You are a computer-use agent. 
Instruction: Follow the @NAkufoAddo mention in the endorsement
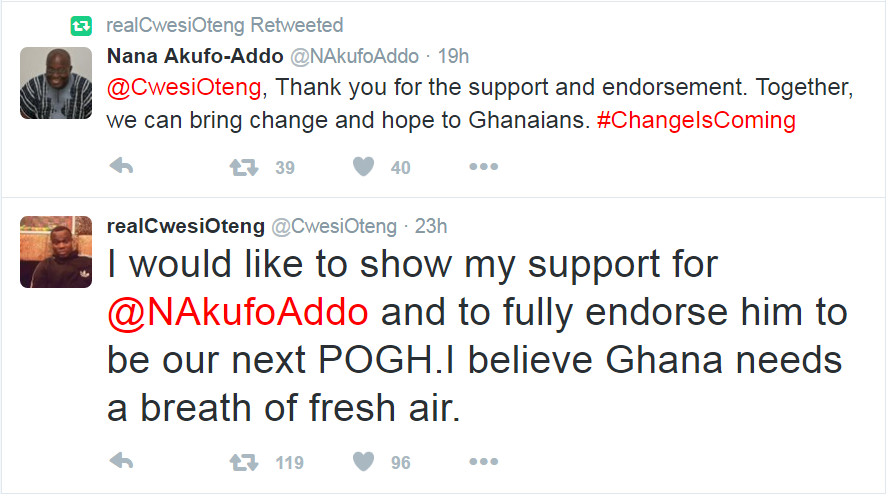[238, 312]
